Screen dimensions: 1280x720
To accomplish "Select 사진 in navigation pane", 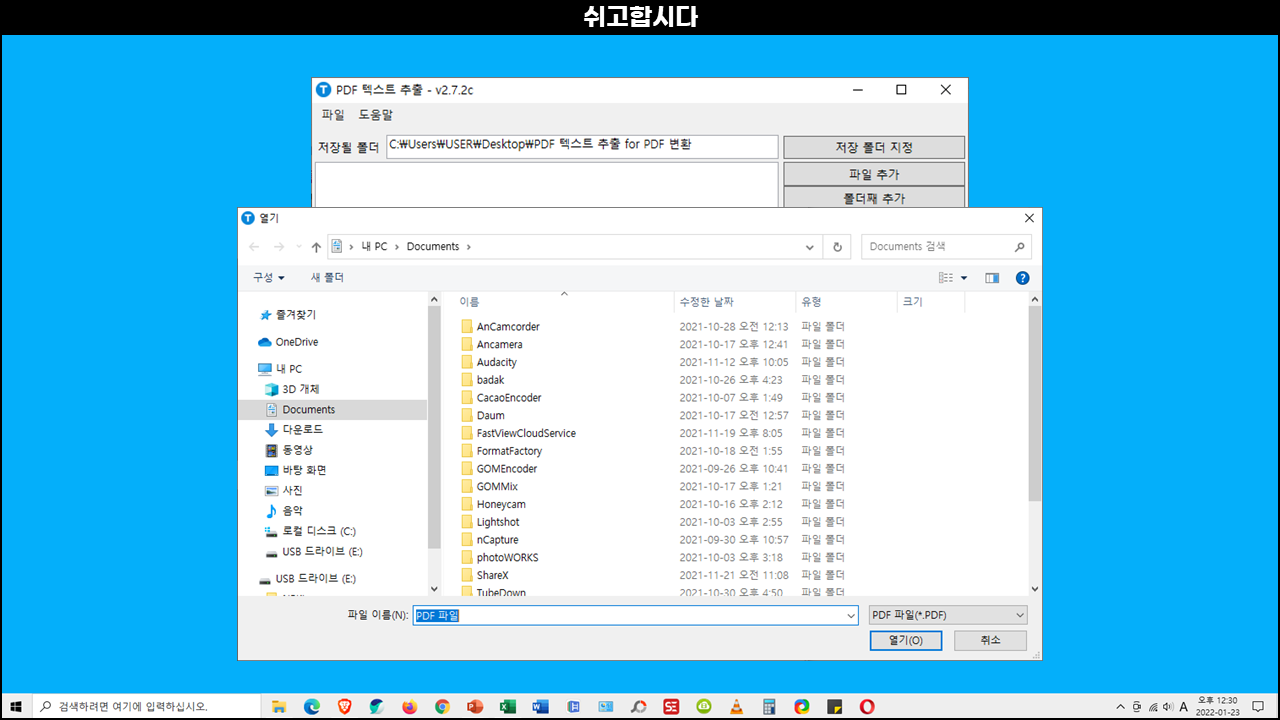I will pyautogui.click(x=292, y=490).
